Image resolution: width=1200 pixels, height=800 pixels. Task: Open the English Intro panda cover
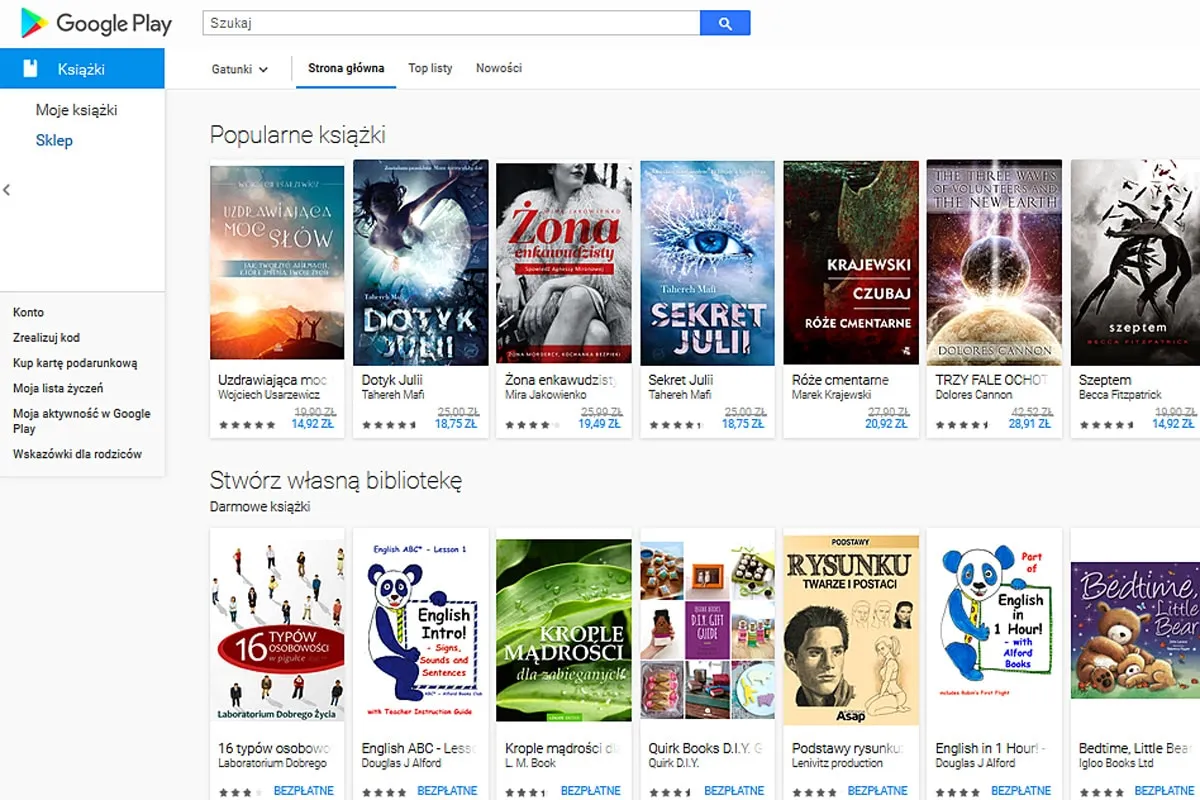[421, 630]
